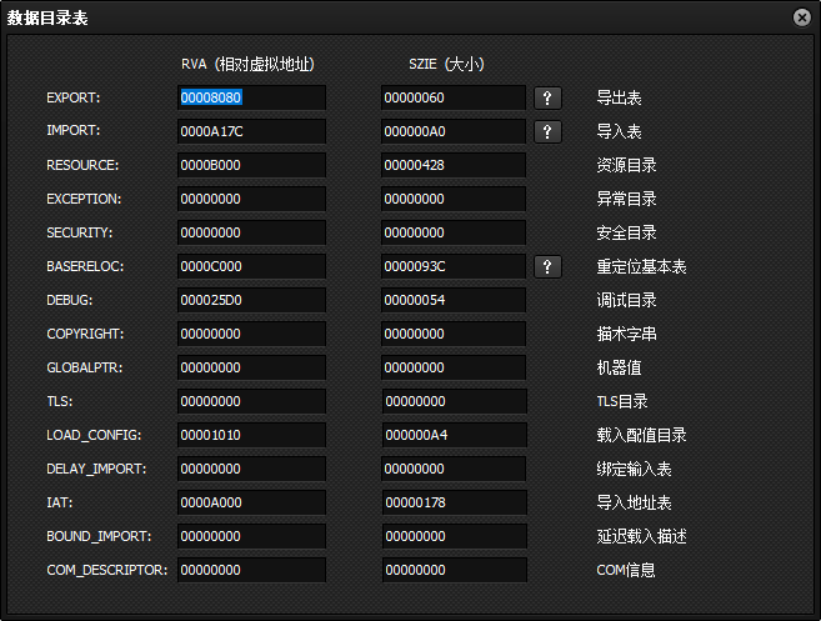Click the 'LOAD_CONFIG:' row label
The width and height of the screenshot is (821, 621).
[x=94, y=435]
